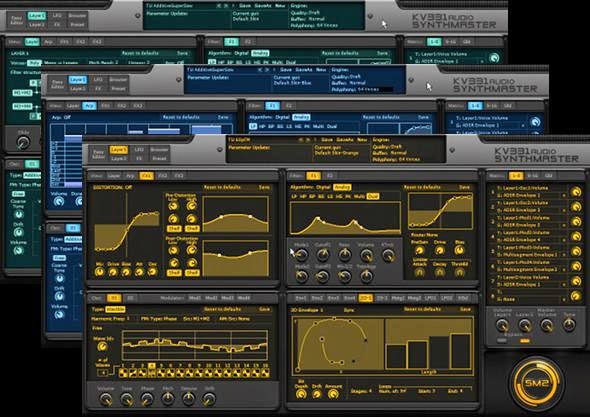Click the Mode1 filter knob
This screenshot has height=417, width=590.
point(301,256)
